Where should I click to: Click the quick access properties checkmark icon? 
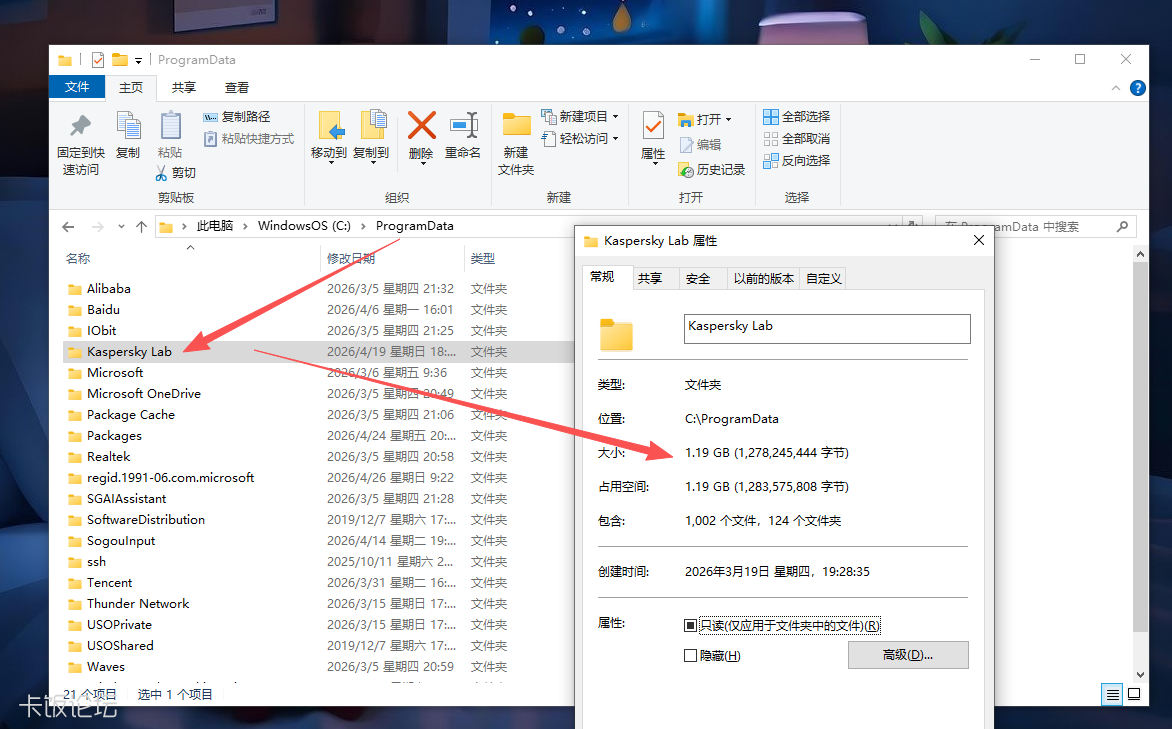(98, 60)
